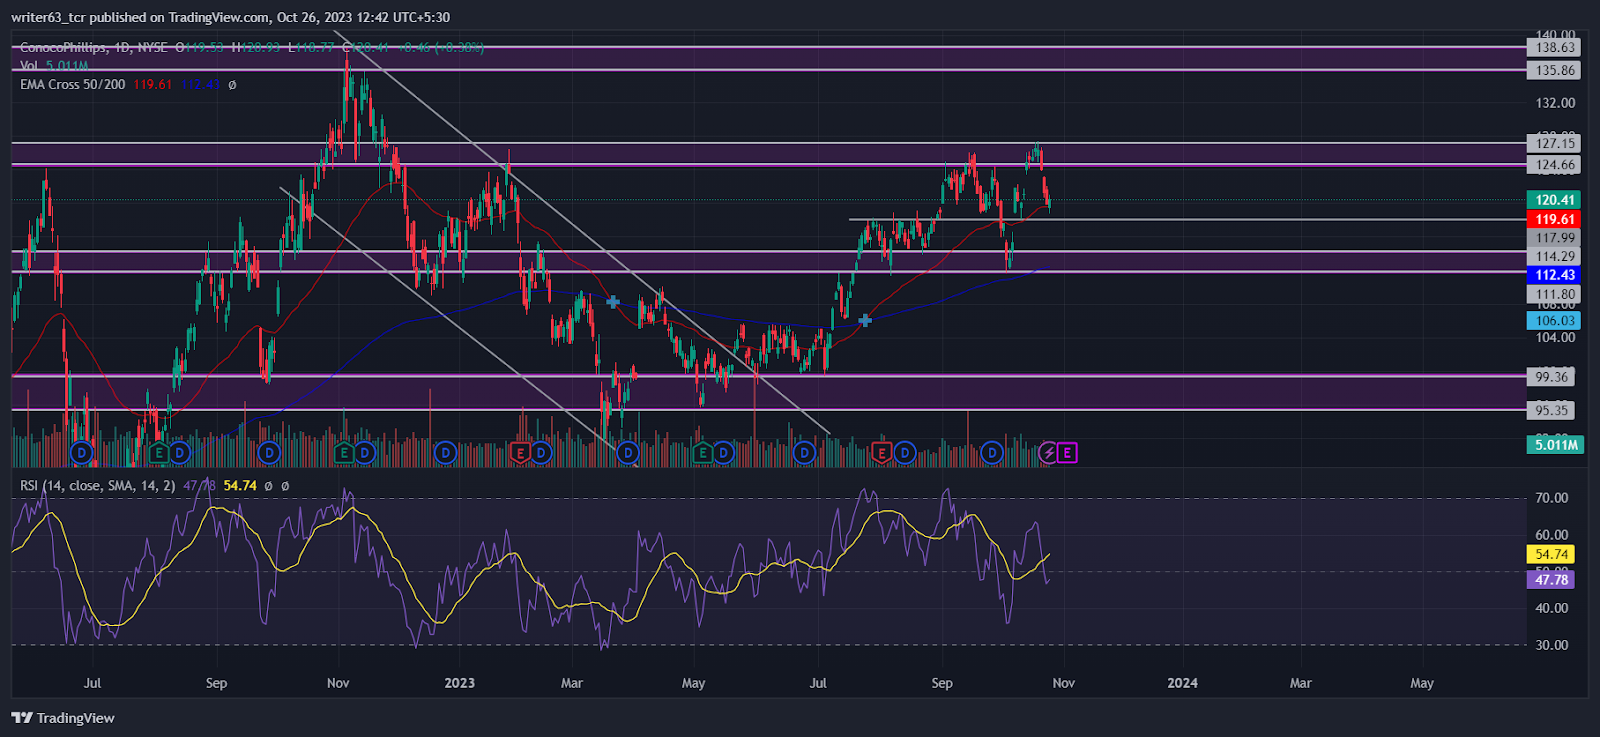Open the green earnings marker near August 2022
This screenshot has height=737, width=1600.
158,453
